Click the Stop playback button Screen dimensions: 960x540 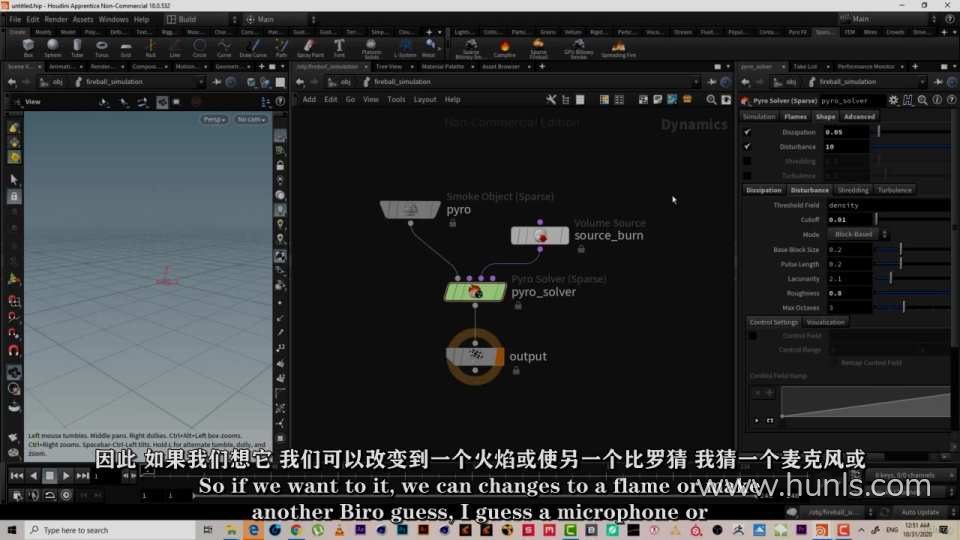pos(50,476)
